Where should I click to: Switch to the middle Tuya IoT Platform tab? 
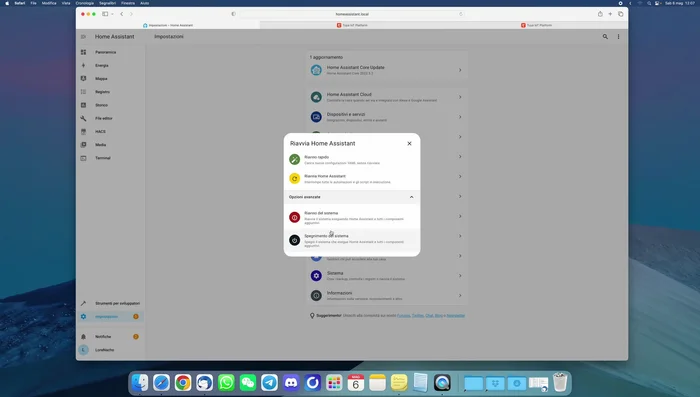coord(352,25)
